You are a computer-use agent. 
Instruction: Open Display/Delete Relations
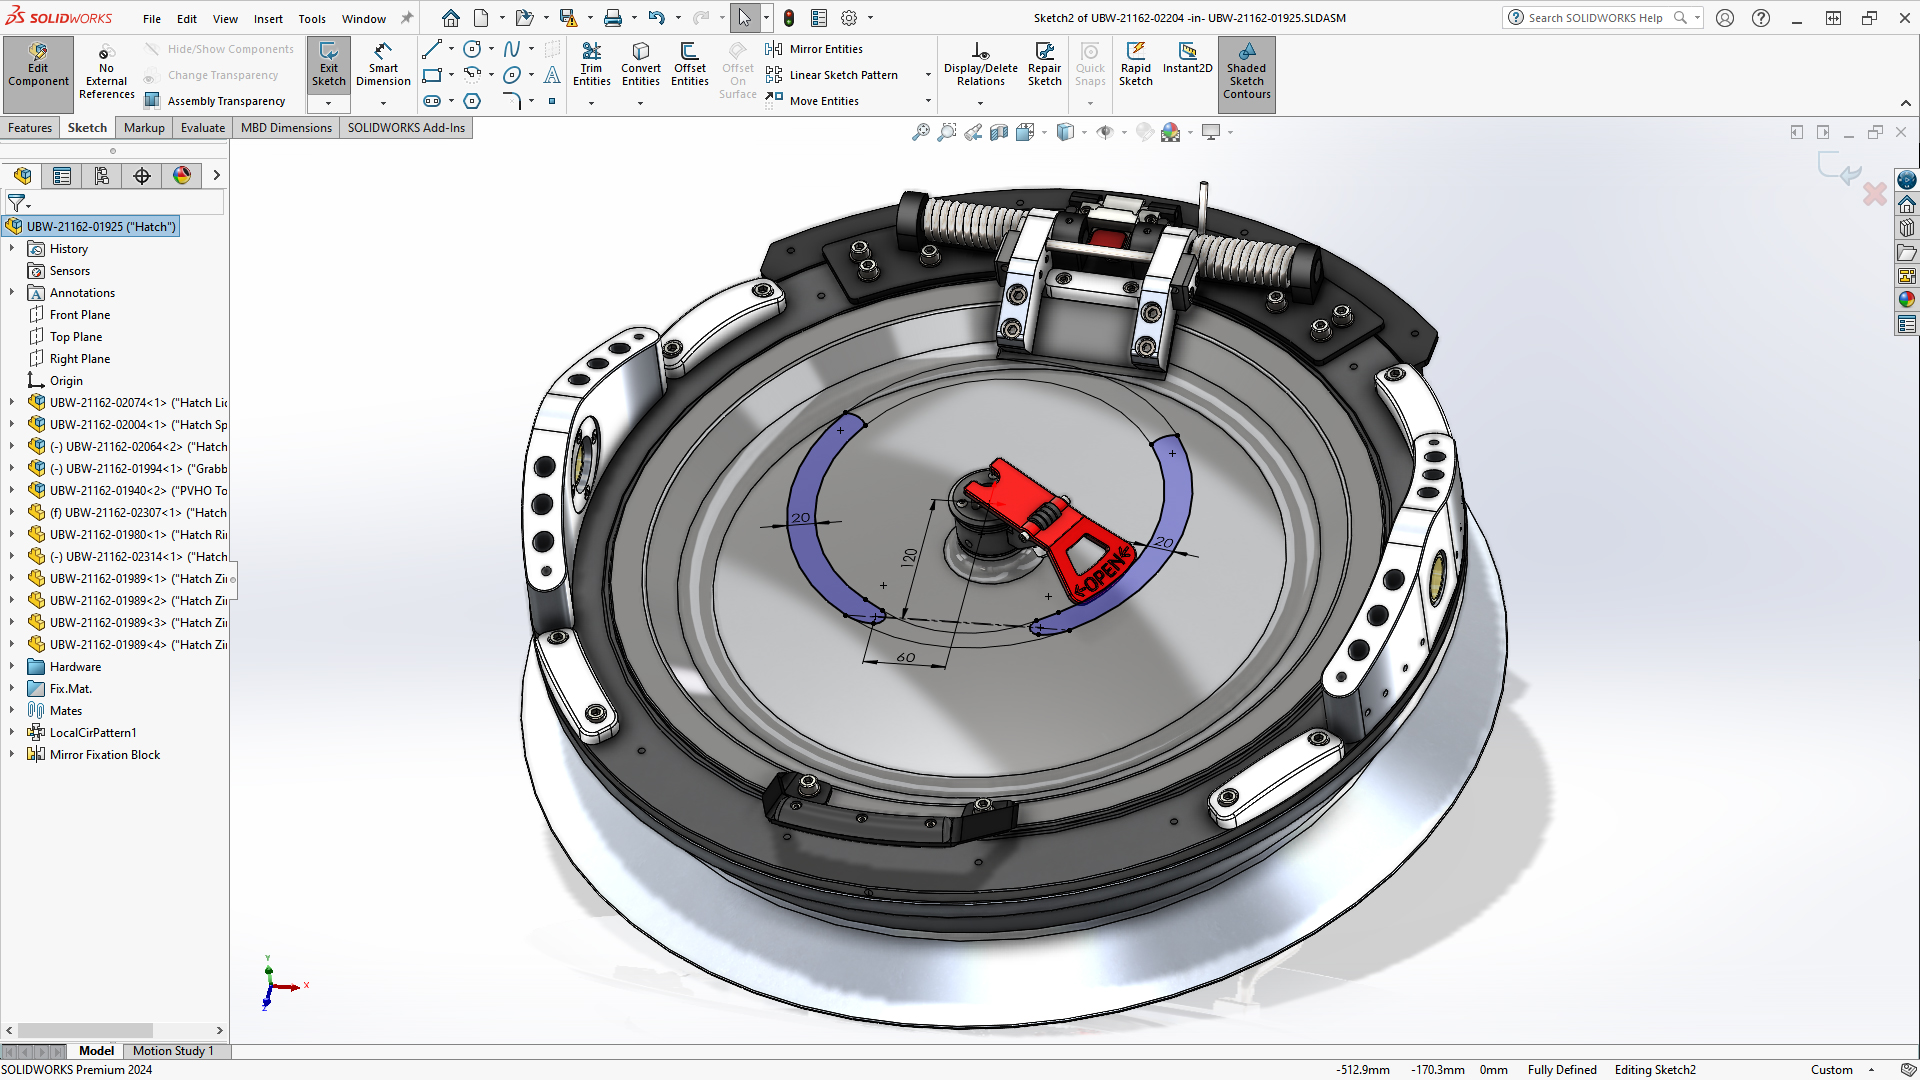tap(980, 66)
